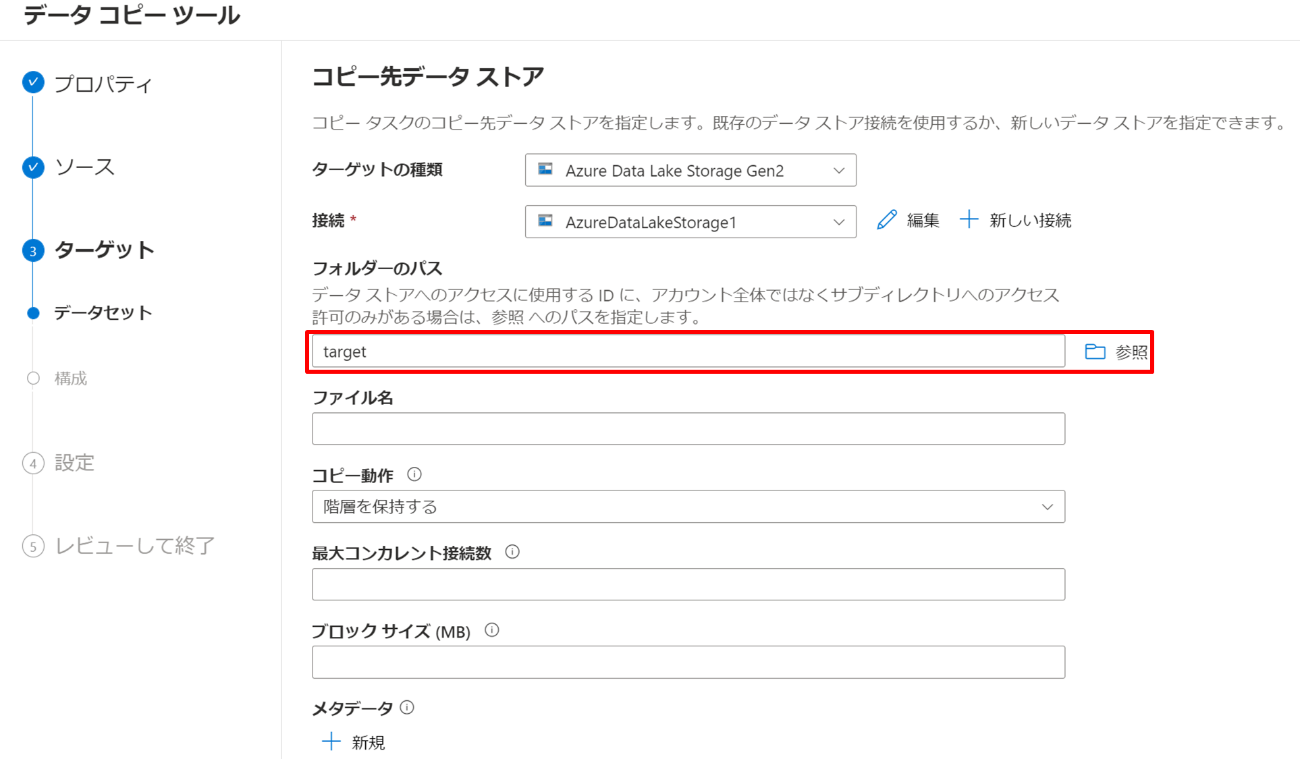
Task: Select the ターゲット step
Action: point(104,250)
